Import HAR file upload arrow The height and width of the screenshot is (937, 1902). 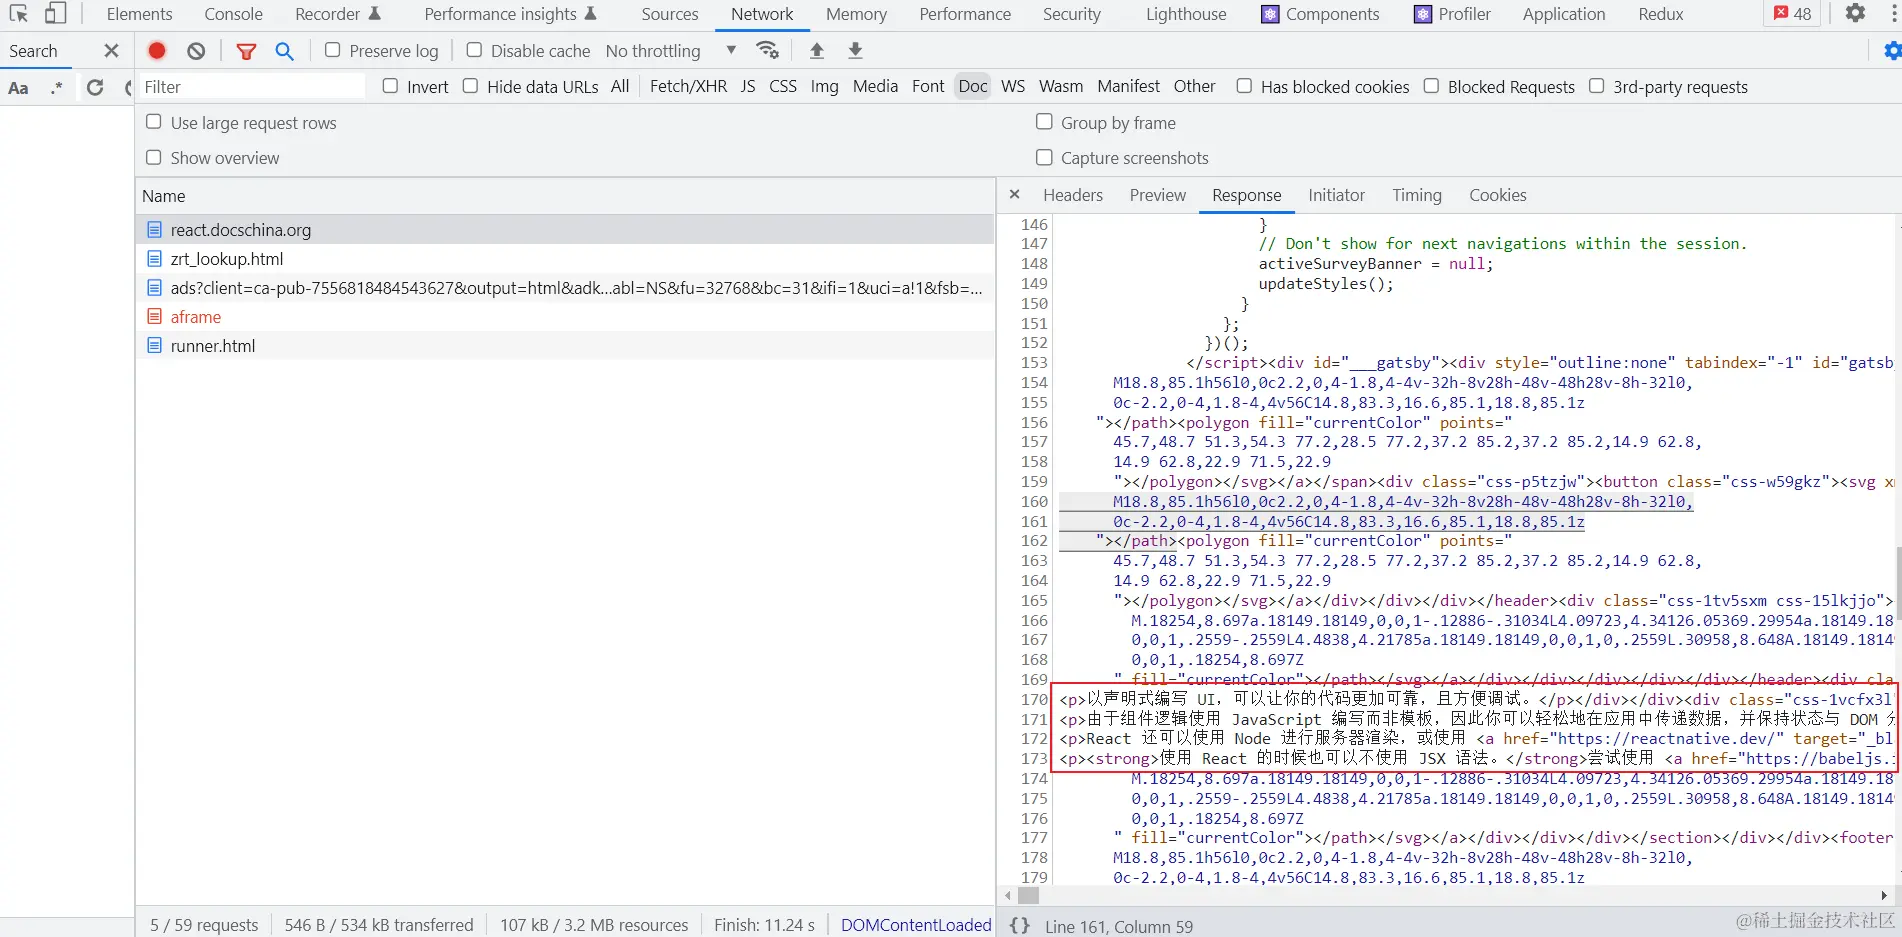click(817, 51)
